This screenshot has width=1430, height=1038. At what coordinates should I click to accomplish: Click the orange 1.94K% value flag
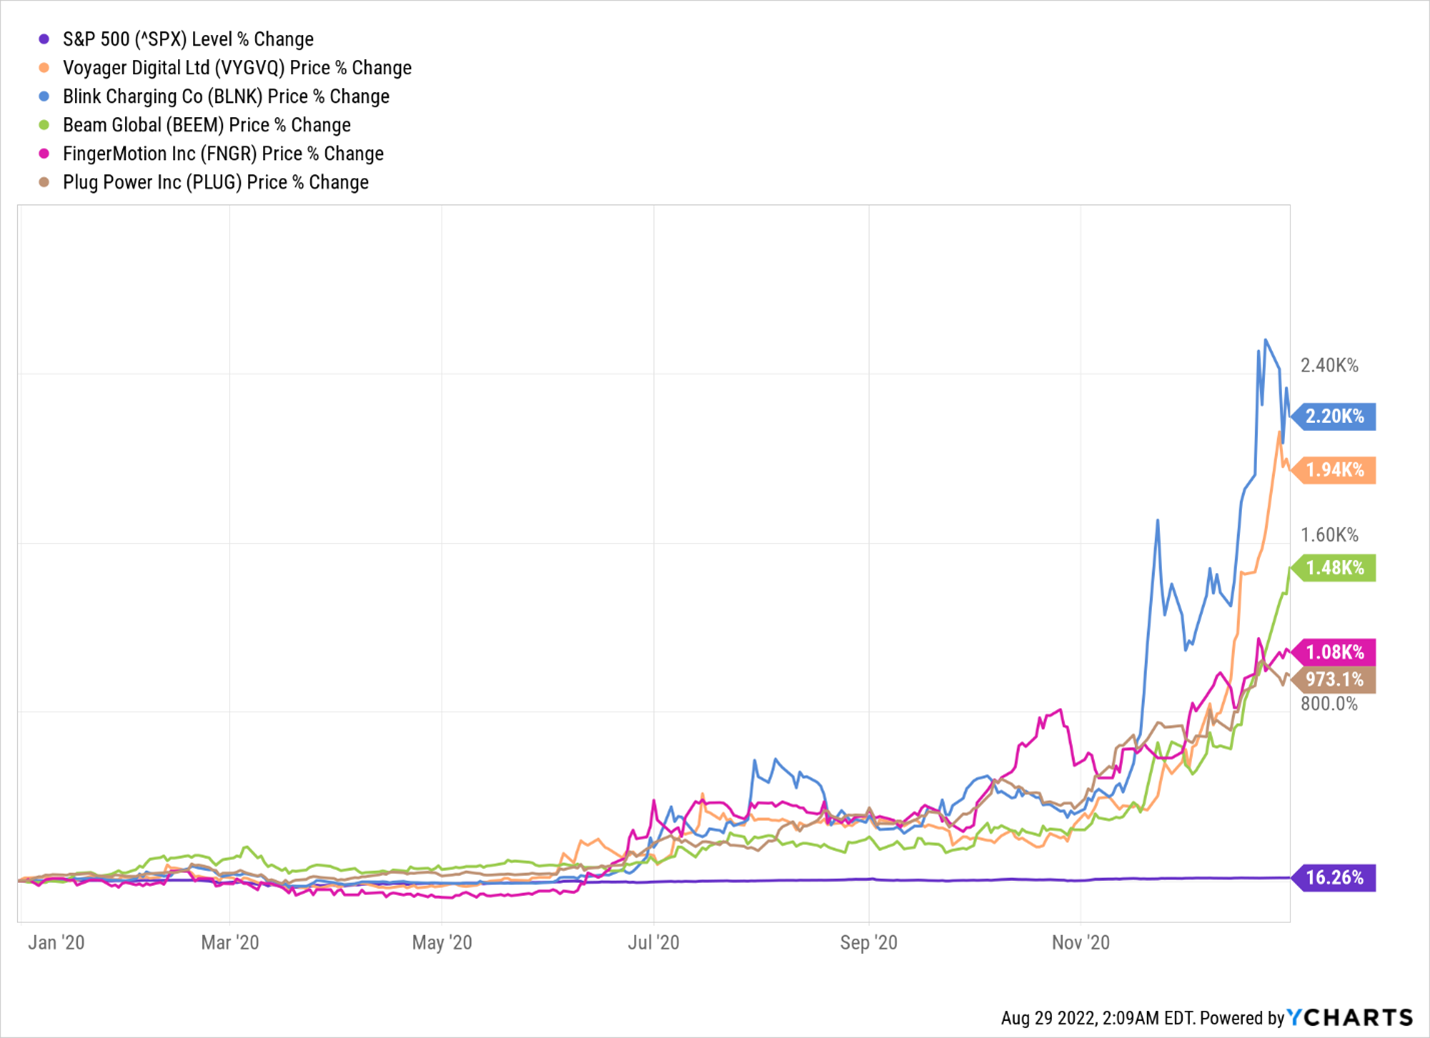[x=1334, y=470]
